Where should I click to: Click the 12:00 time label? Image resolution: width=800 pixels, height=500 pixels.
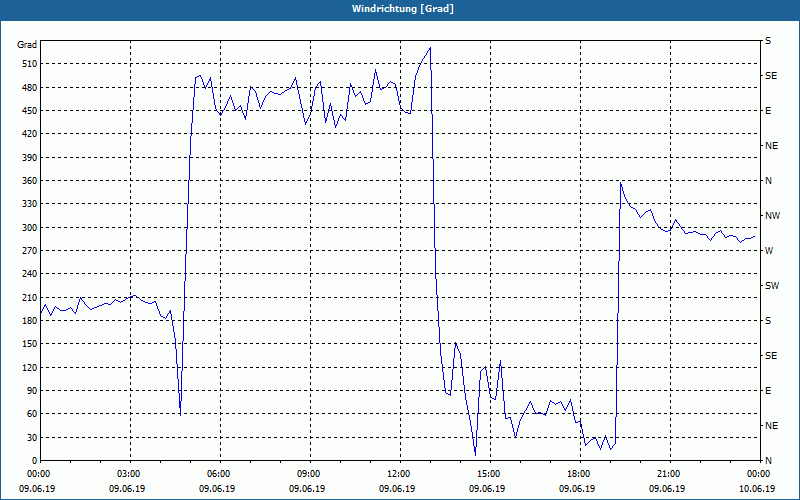(x=398, y=474)
